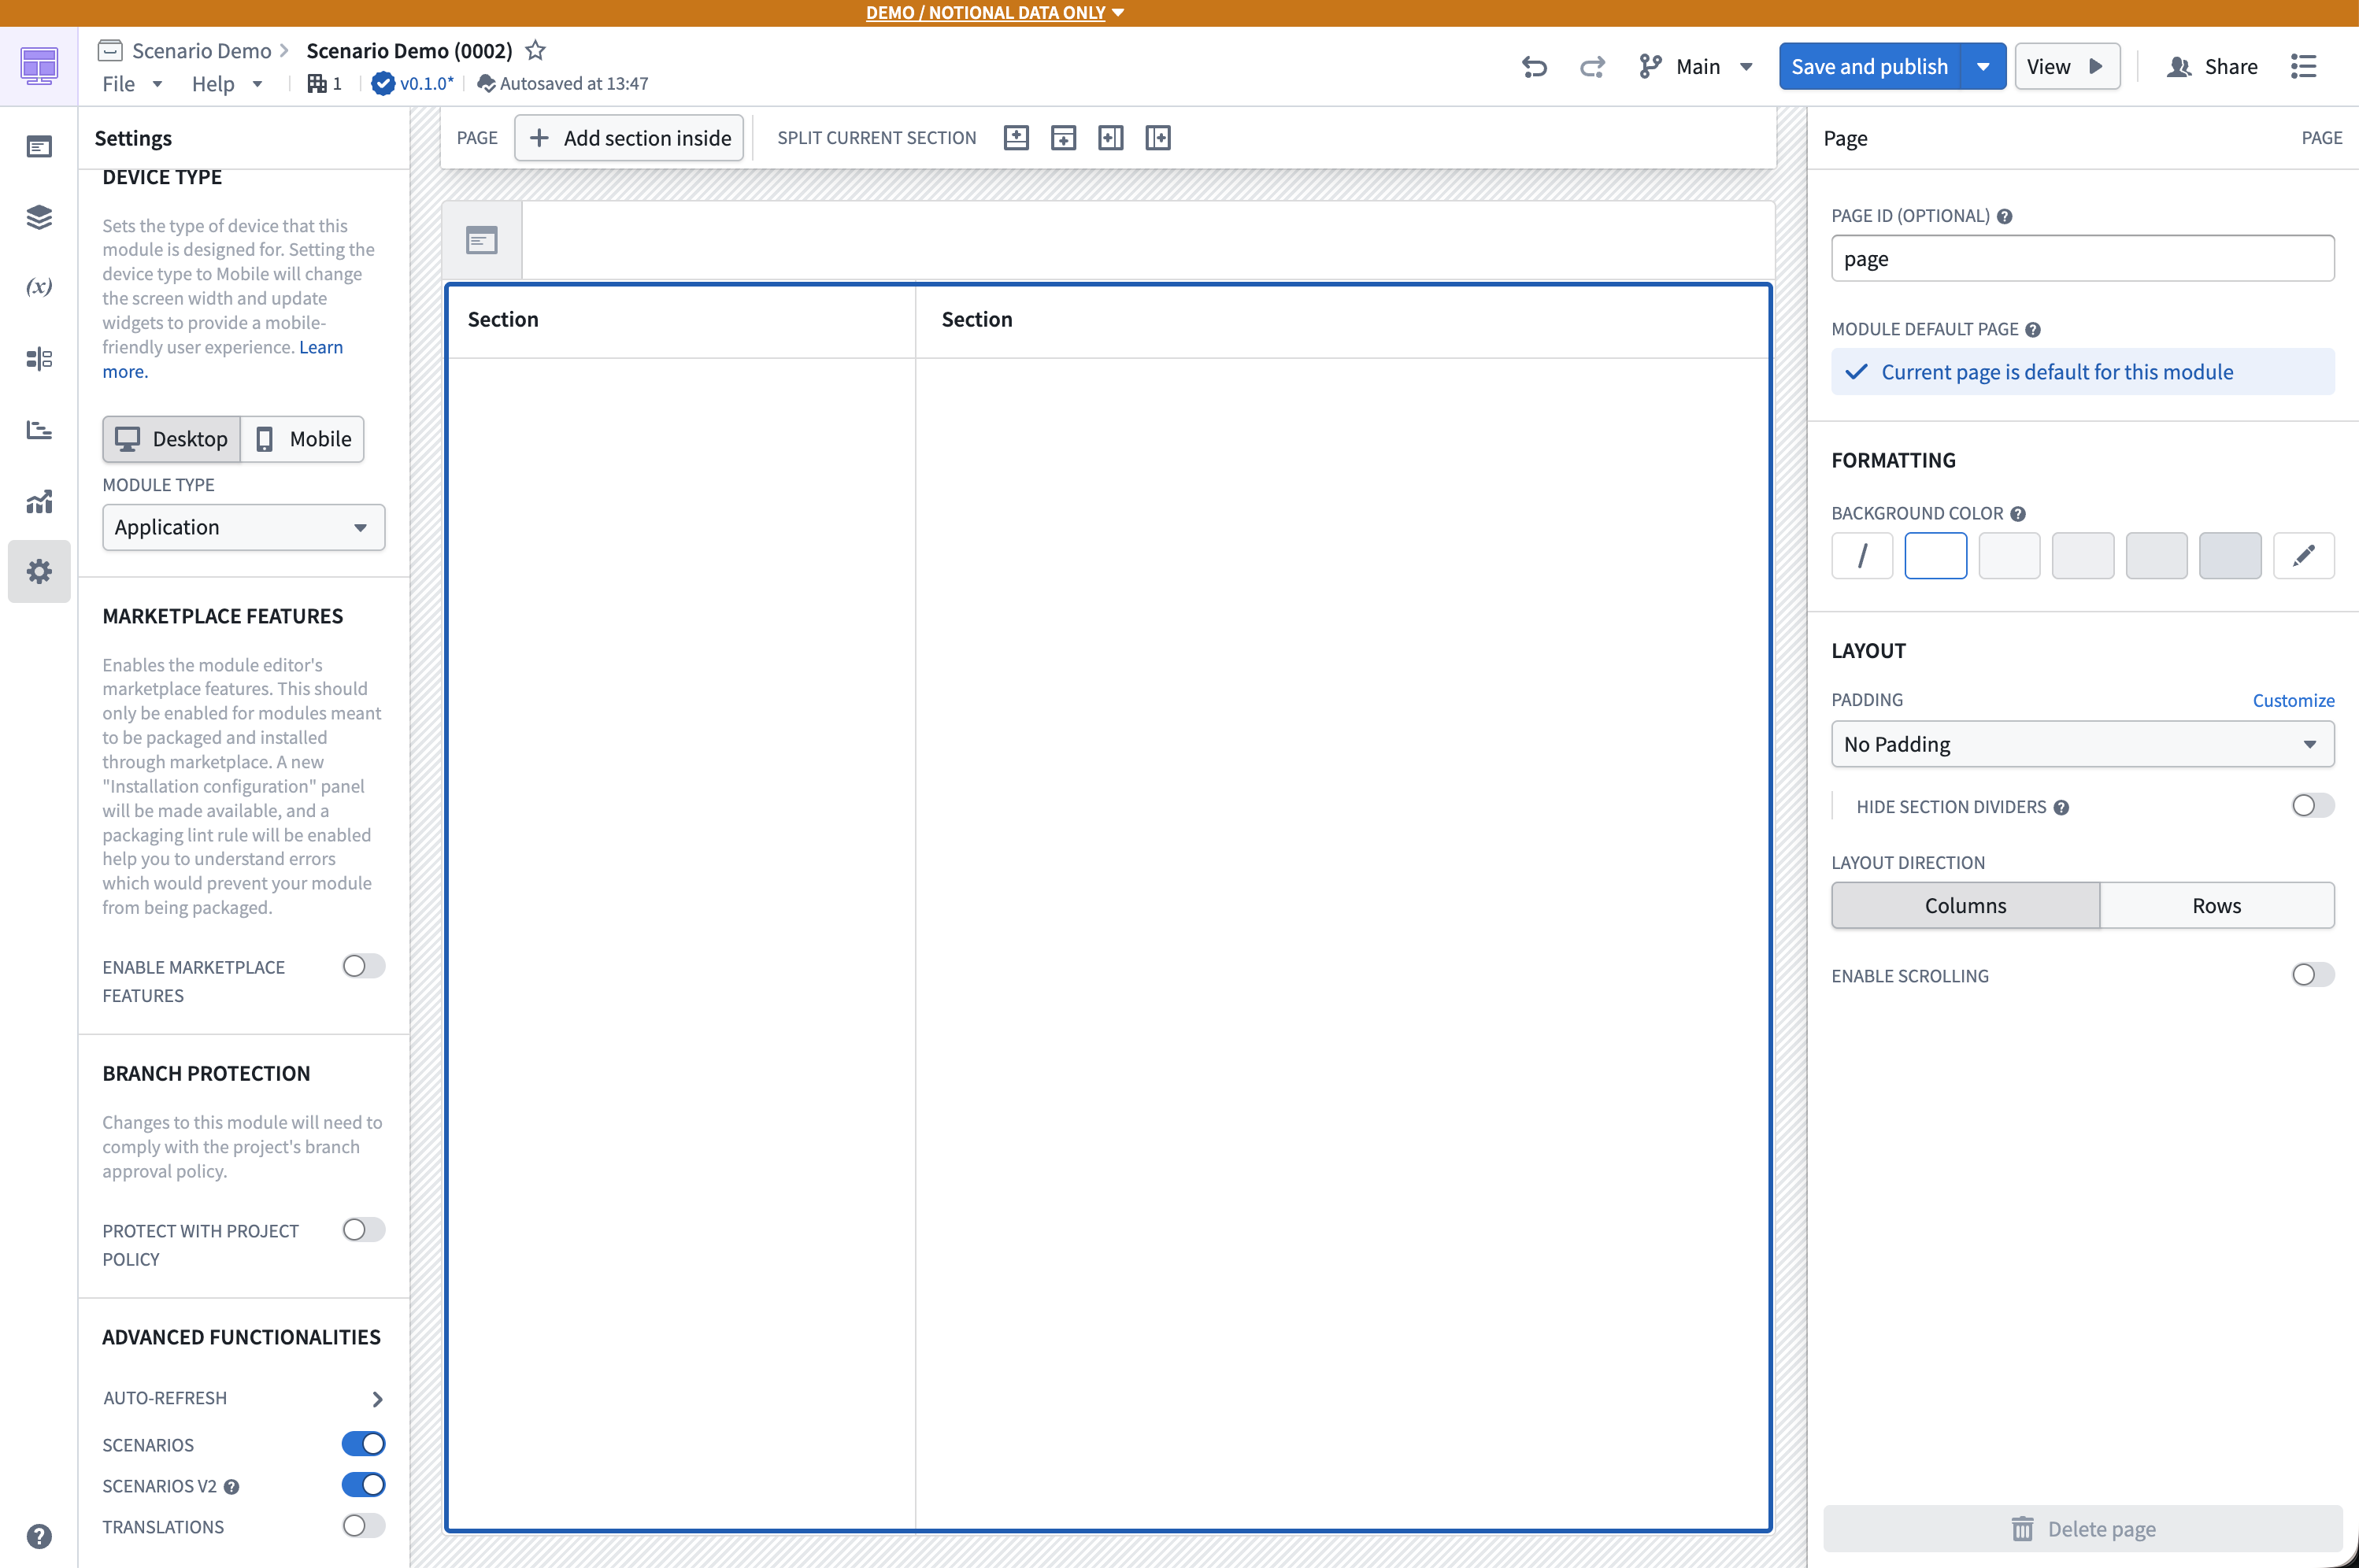Viewport: 2359px width, 1568px height.
Task: Click Add section inside button
Action: point(629,138)
